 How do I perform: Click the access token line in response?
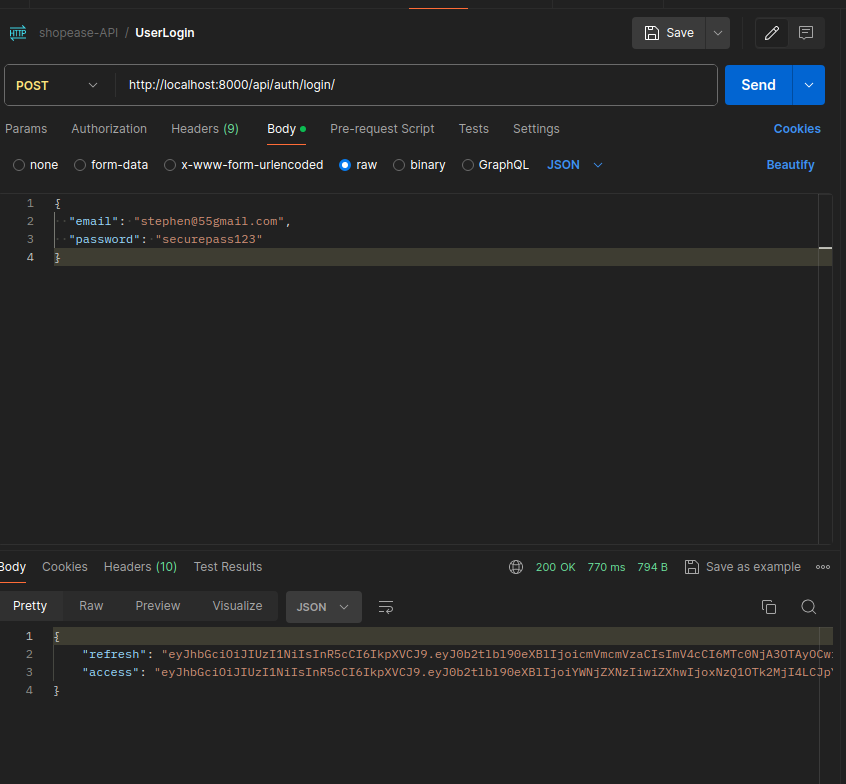(x=458, y=672)
